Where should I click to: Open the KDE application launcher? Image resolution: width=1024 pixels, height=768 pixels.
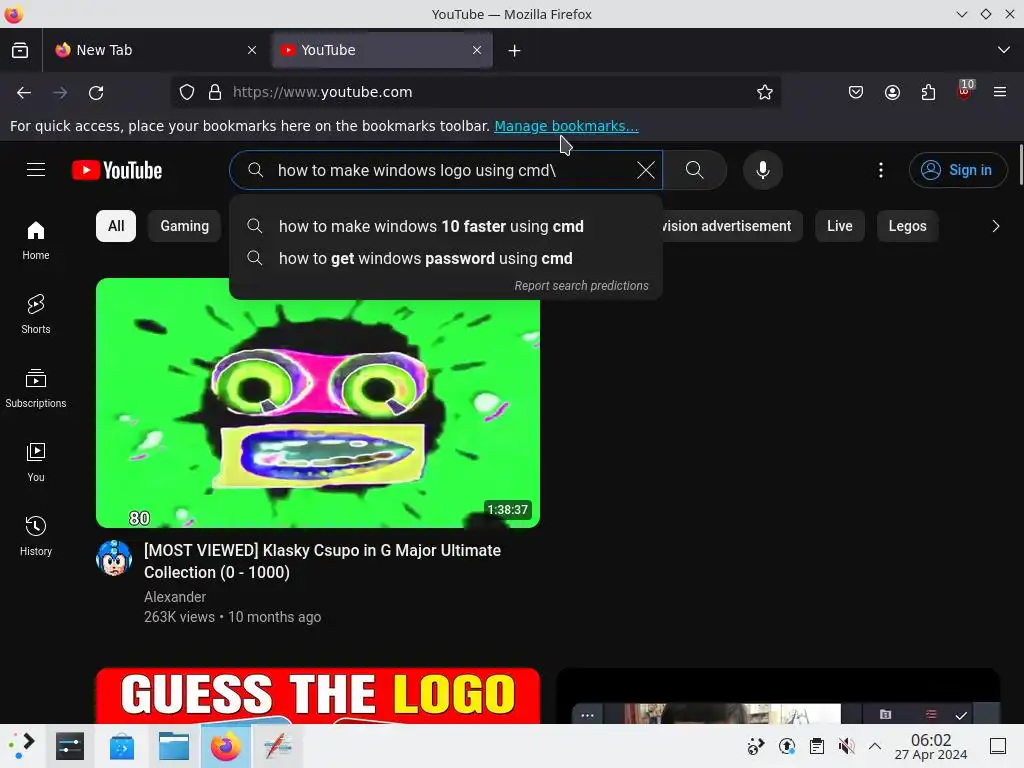[21, 746]
